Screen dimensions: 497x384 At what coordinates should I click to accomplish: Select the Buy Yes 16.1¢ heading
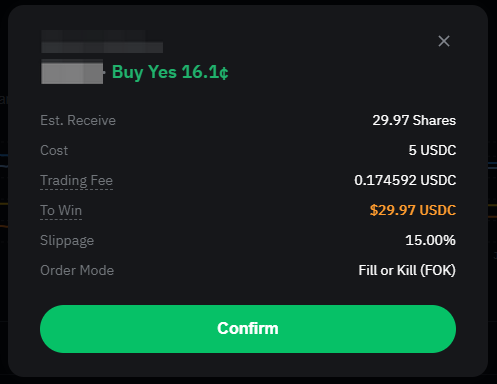click(170, 72)
